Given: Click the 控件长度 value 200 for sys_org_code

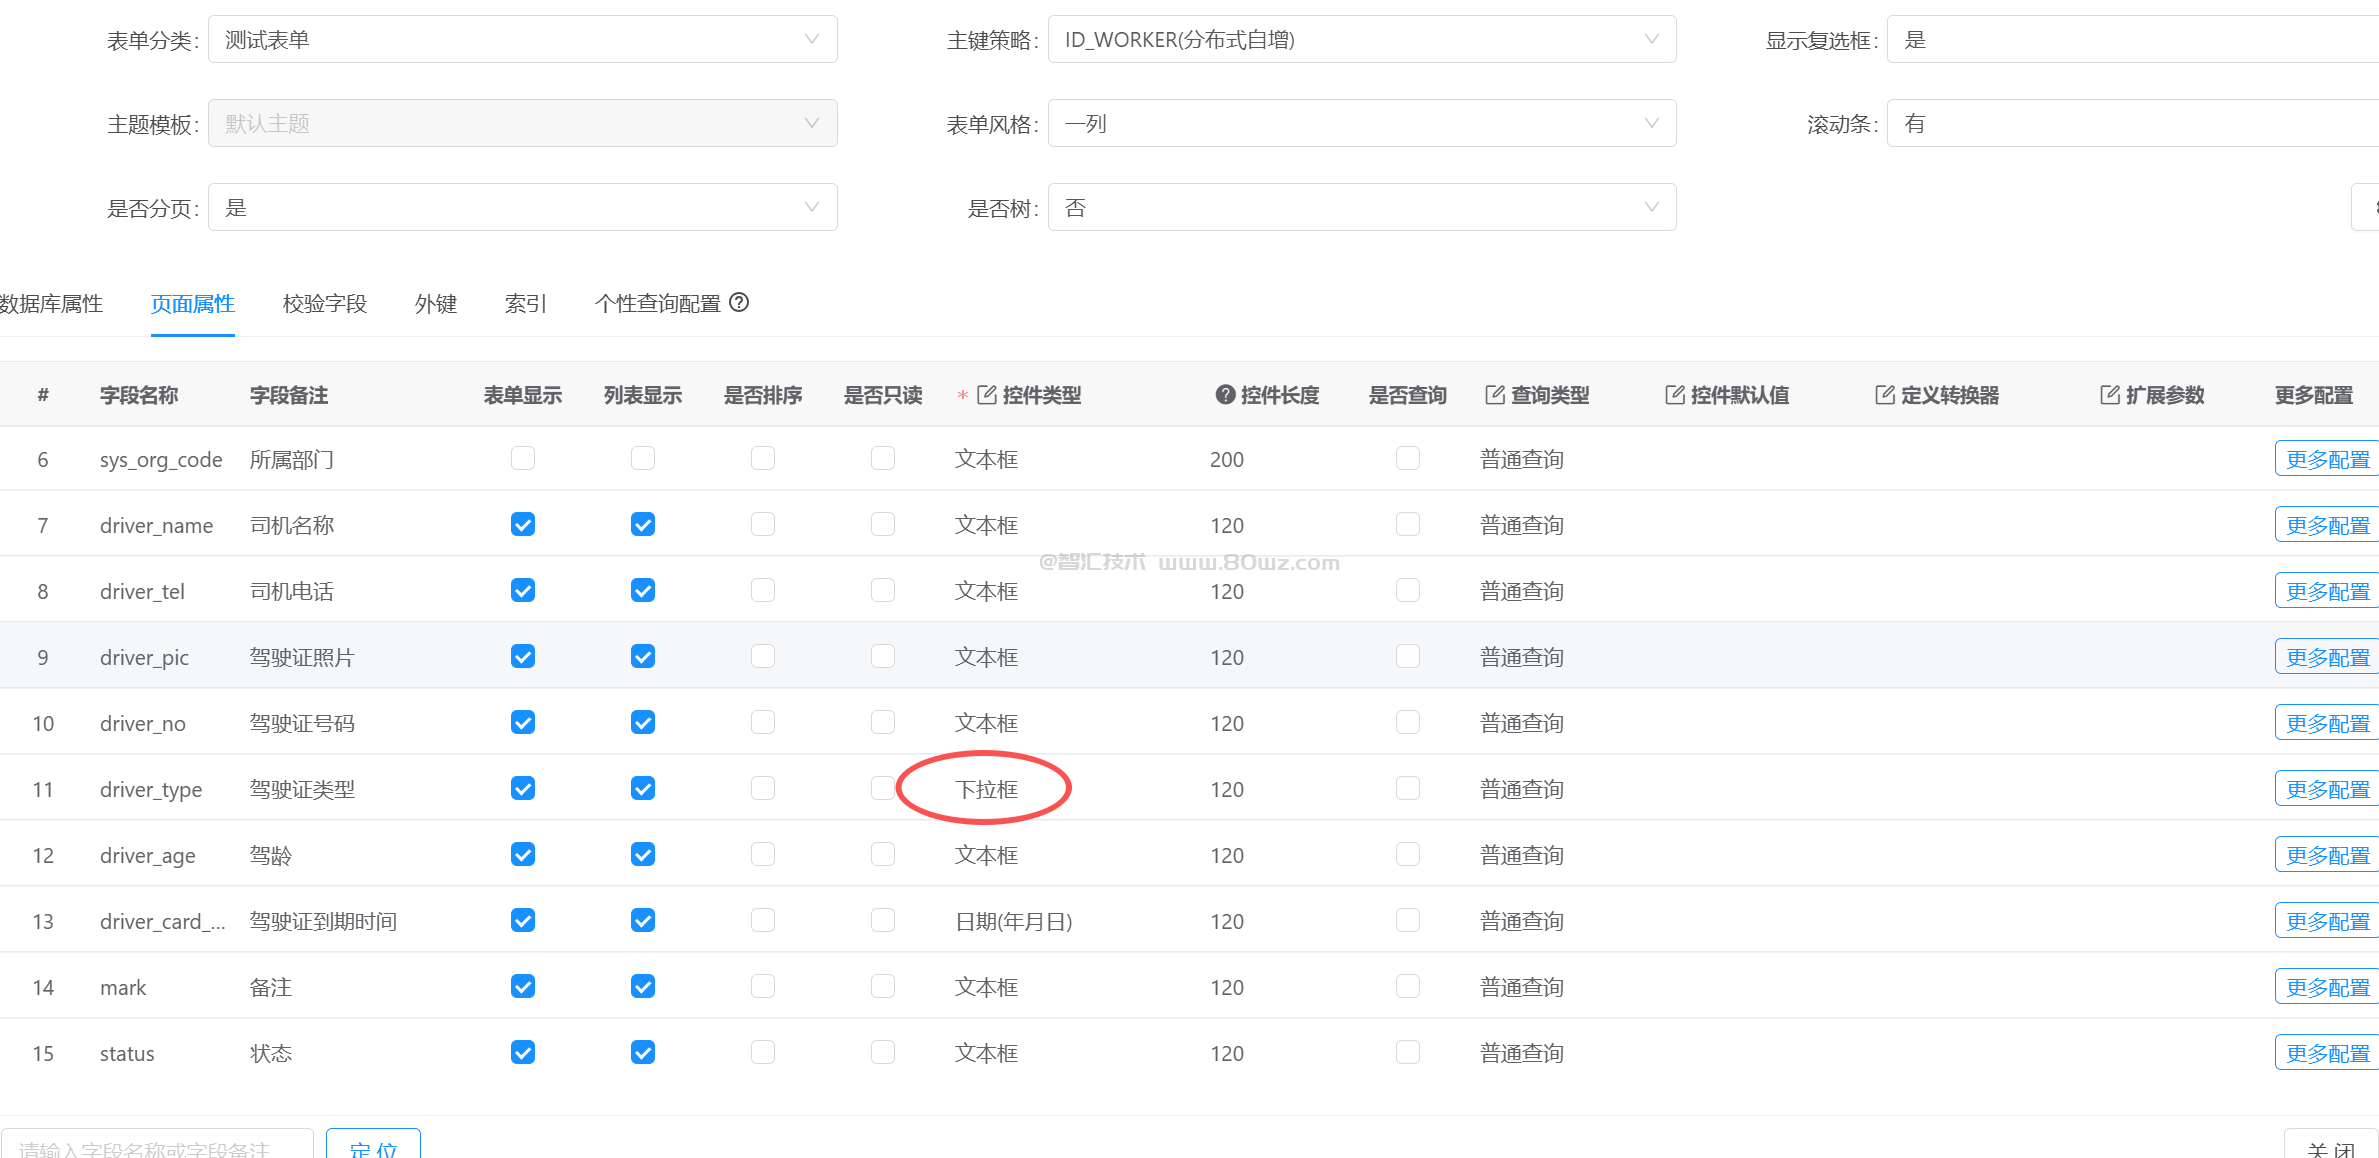Looking at the screenshot, I should [x=1227, y=459].
